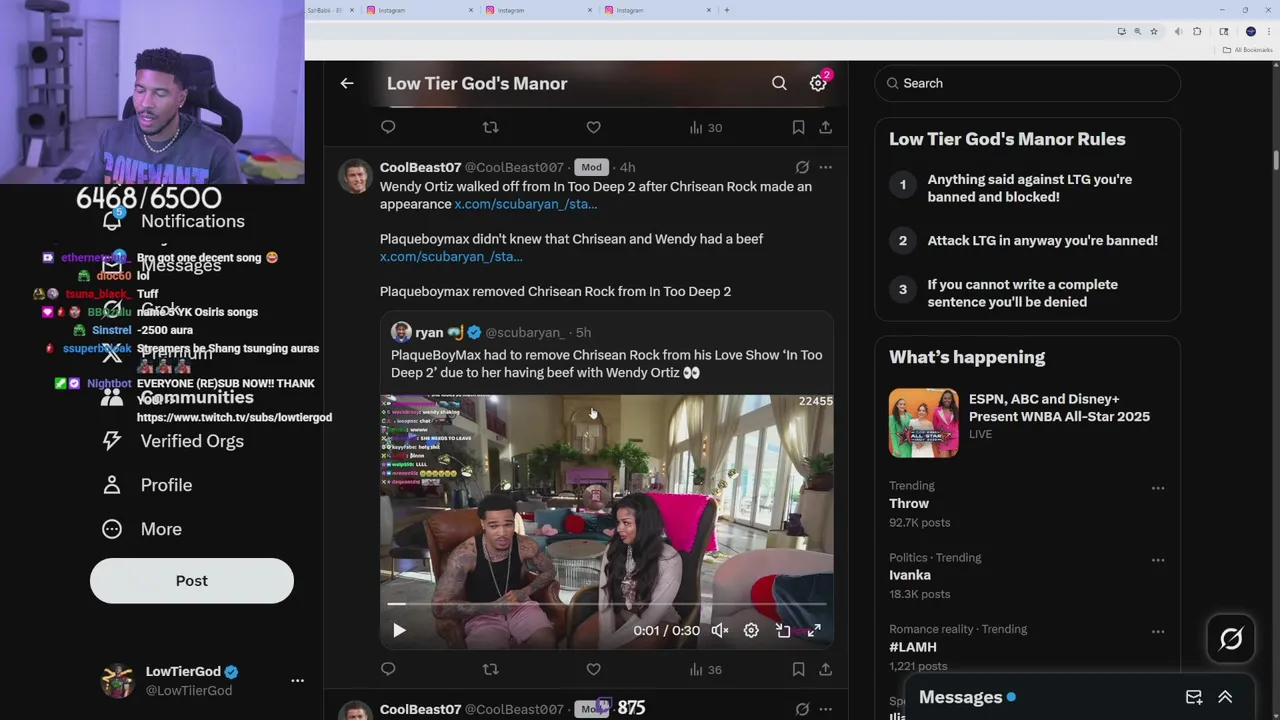This screenshot has height=720, width=1280.
Task: Like the post with 36 views
Action: click(593, 669)
